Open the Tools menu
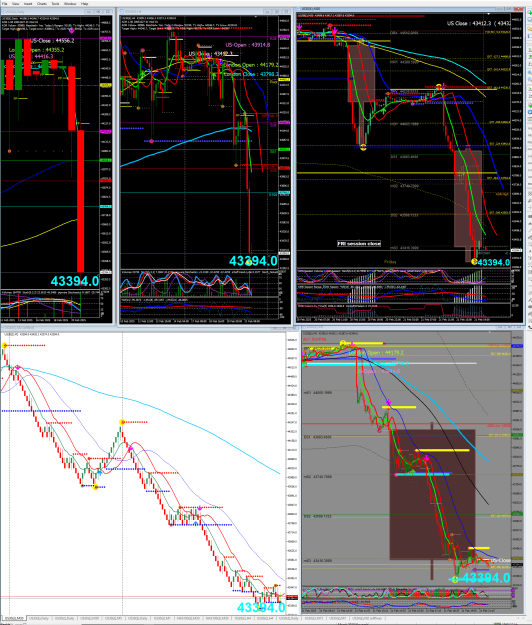 pyautogui.click(x=55, y=4)
